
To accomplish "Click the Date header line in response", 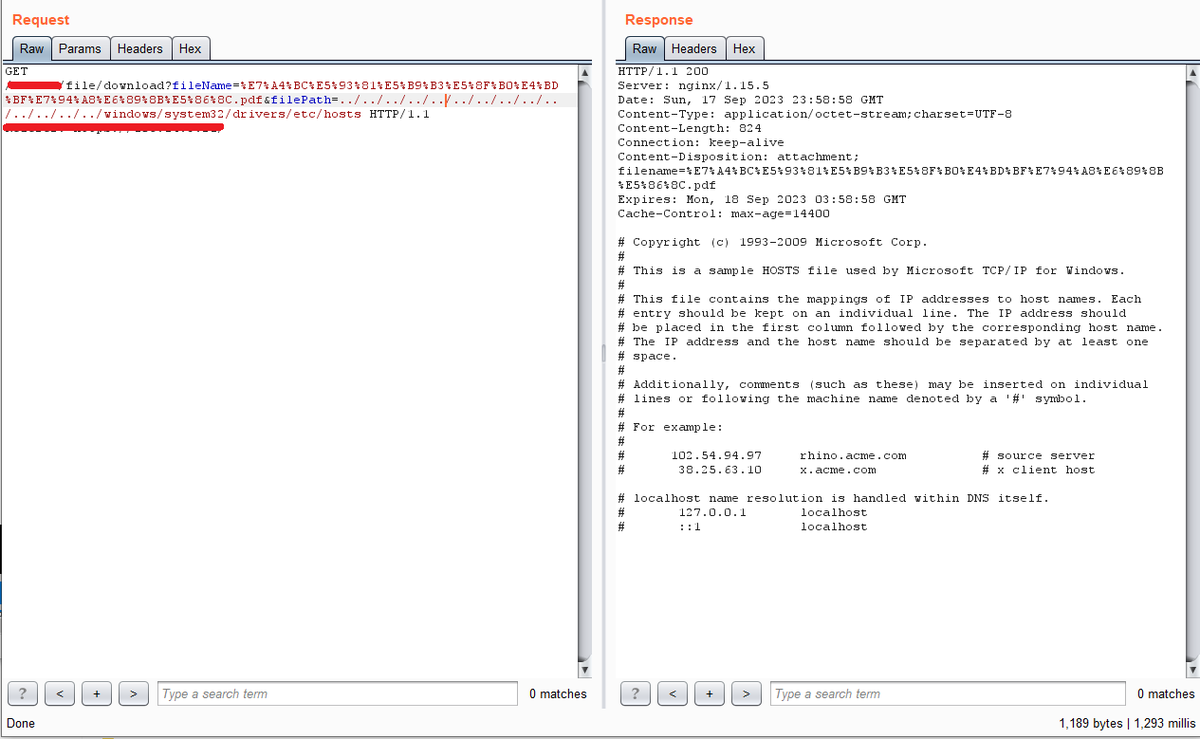I will pyautogui.click(x=750, y=100).
